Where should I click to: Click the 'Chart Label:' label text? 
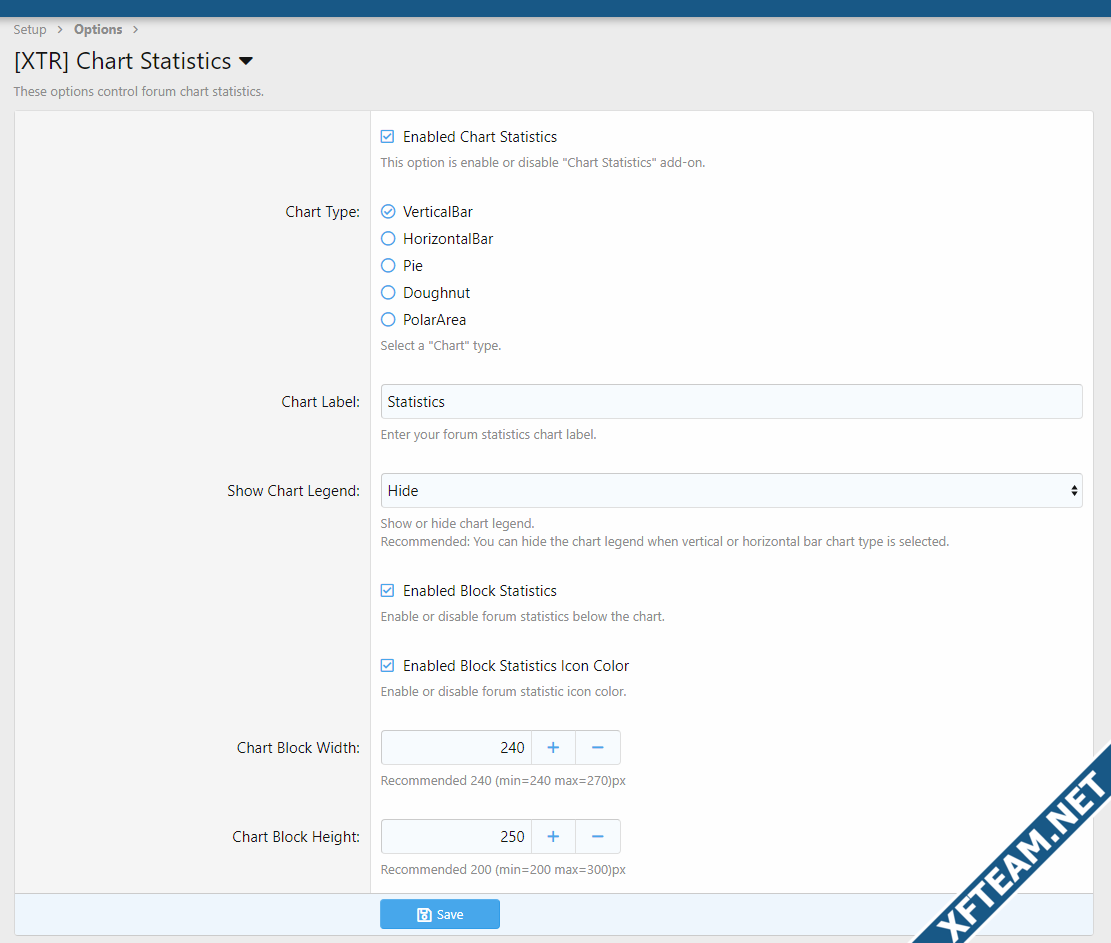(x=320, y=402)
